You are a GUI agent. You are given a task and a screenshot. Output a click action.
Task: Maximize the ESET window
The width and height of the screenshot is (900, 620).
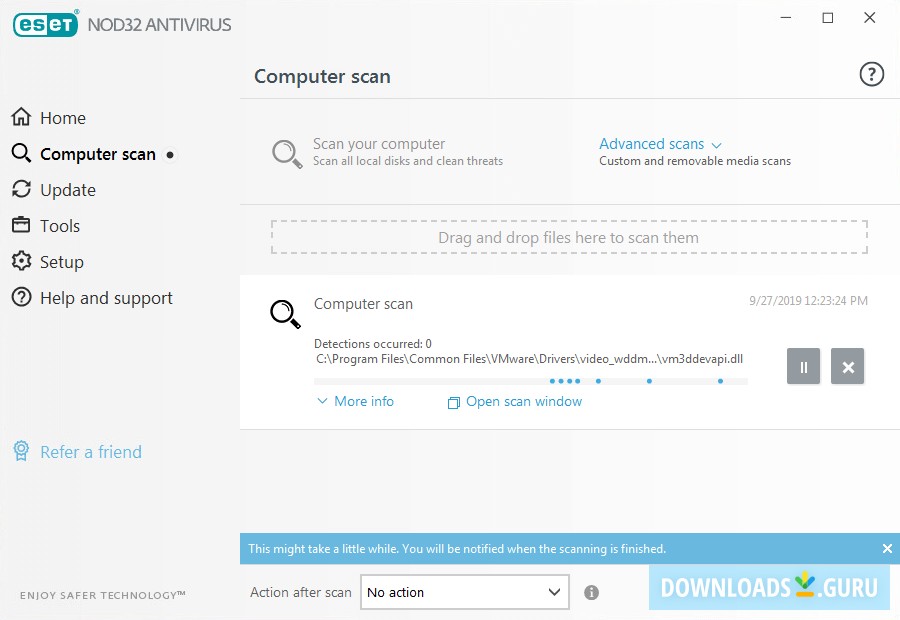(x=828, y=18)
